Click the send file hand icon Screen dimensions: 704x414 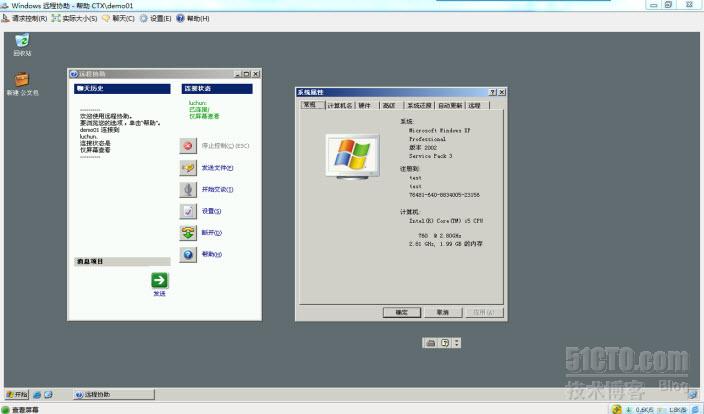(188, 168)
